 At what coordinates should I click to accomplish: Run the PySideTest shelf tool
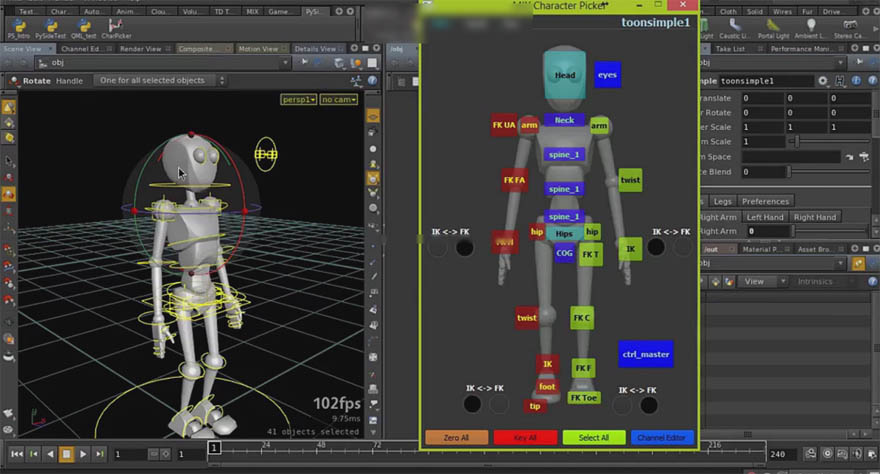pos(51,29)
